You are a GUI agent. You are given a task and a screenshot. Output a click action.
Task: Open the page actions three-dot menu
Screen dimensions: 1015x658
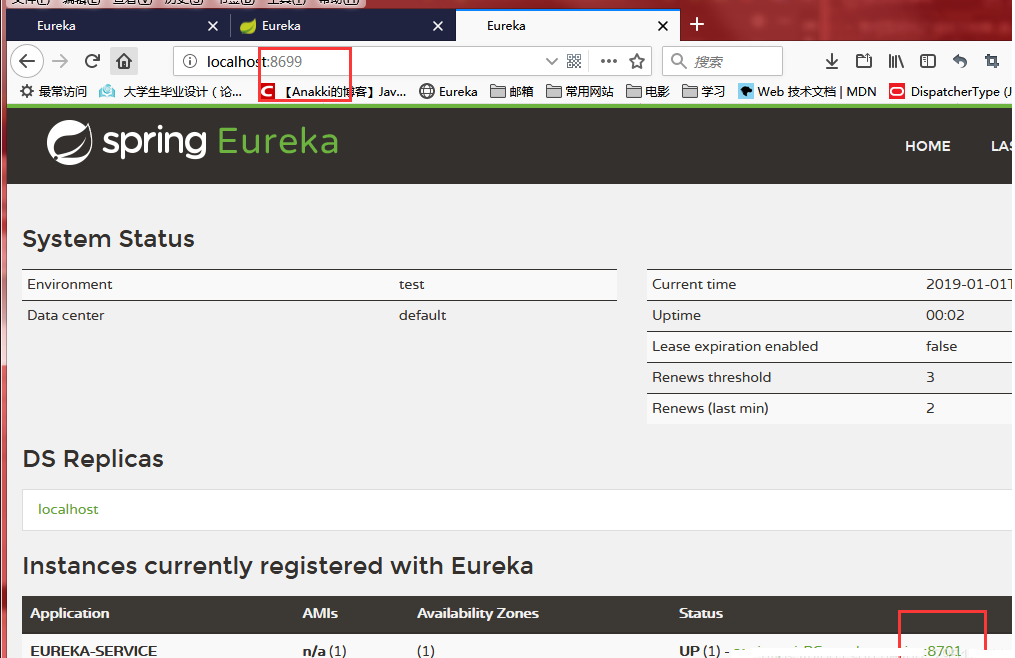tap(608, 62)
